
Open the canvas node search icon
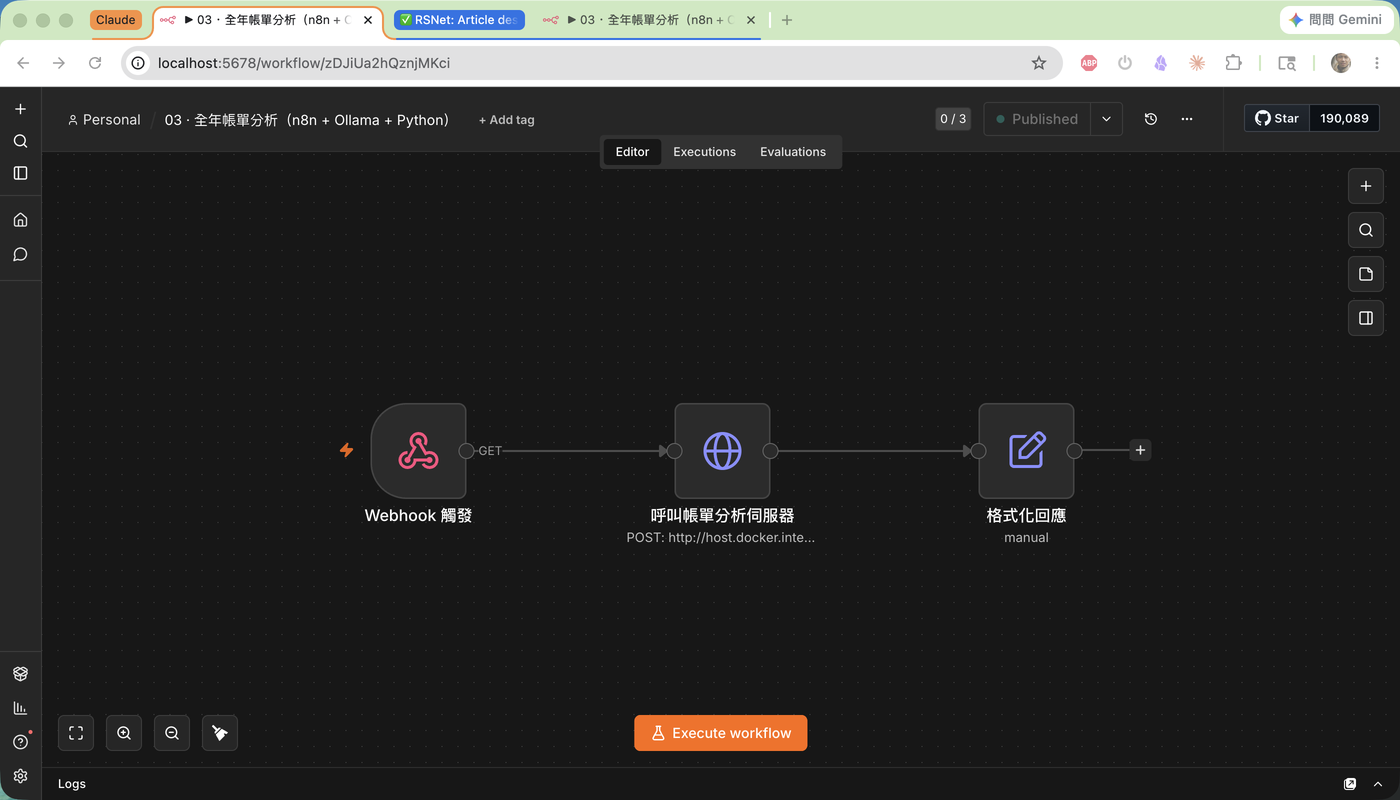(x=1366, y=230)
